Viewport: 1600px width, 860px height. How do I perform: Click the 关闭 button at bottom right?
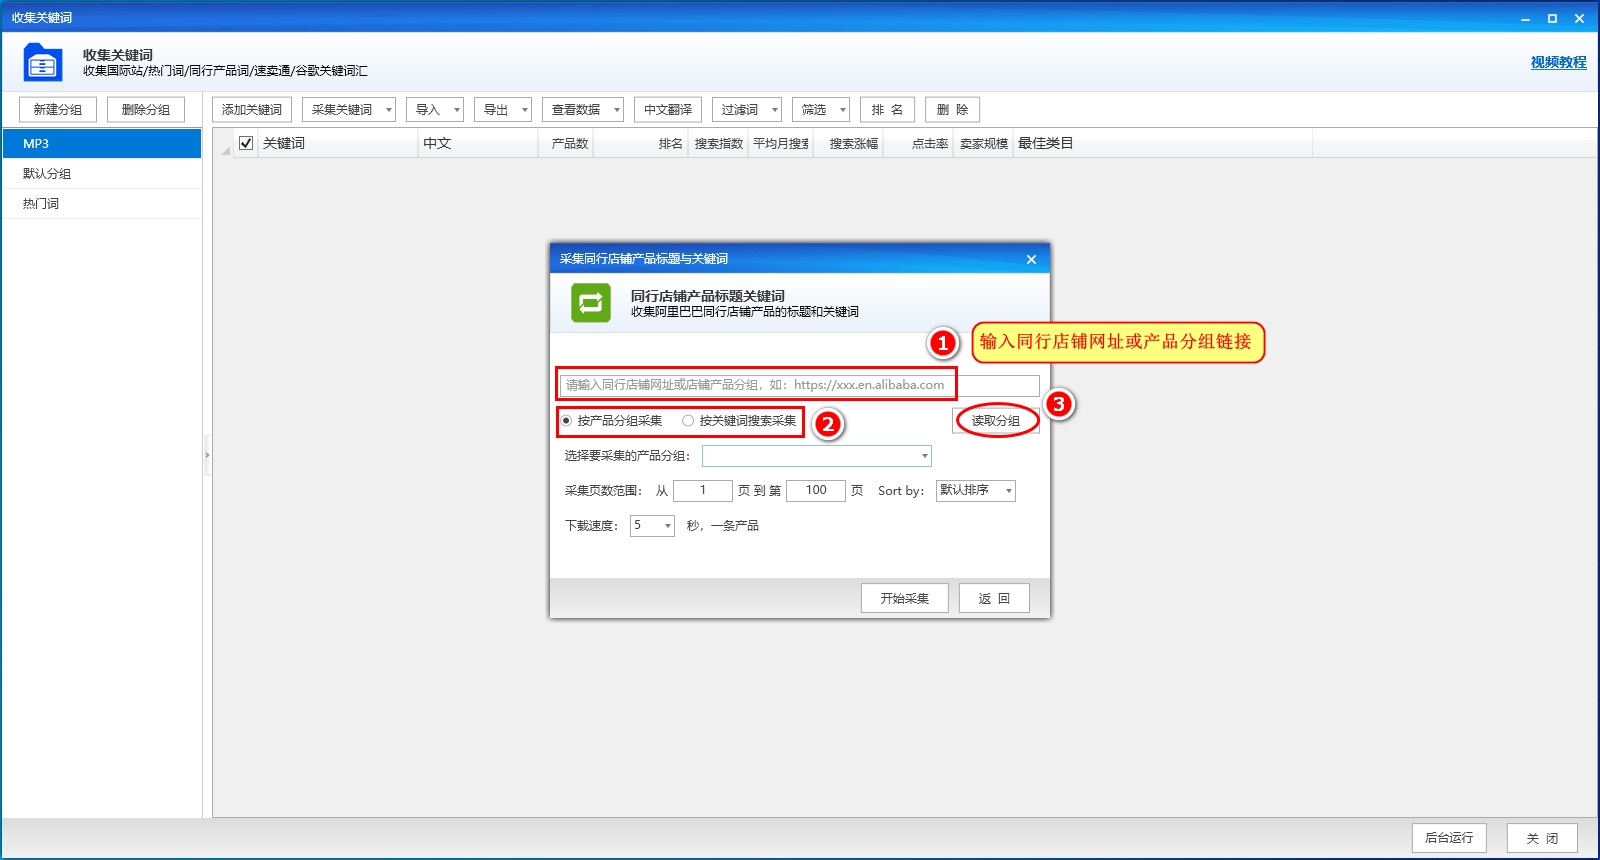tap(1542, 838)
